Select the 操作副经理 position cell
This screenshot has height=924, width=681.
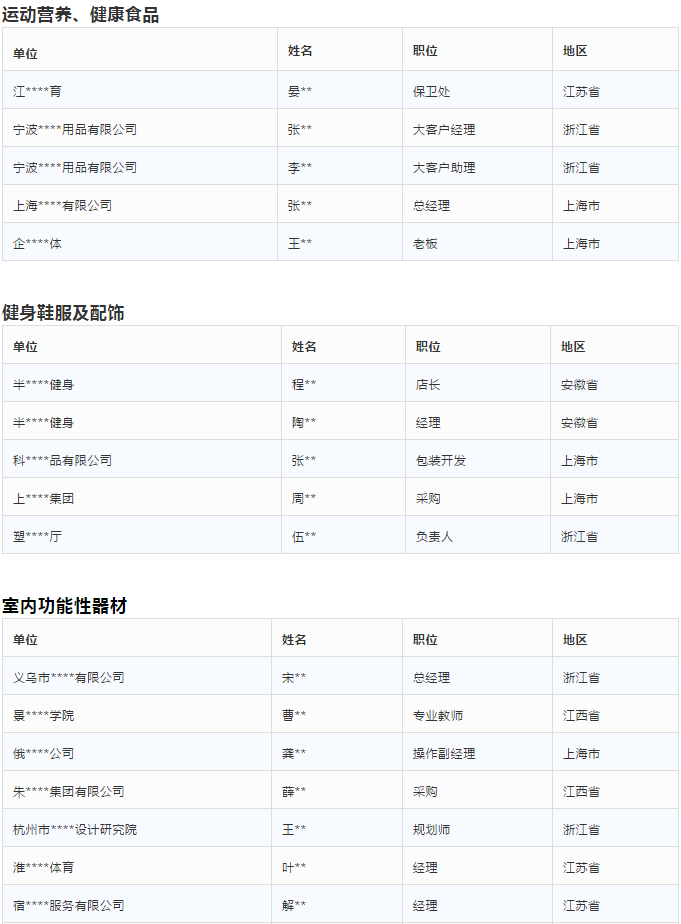(x=444, y=753)
